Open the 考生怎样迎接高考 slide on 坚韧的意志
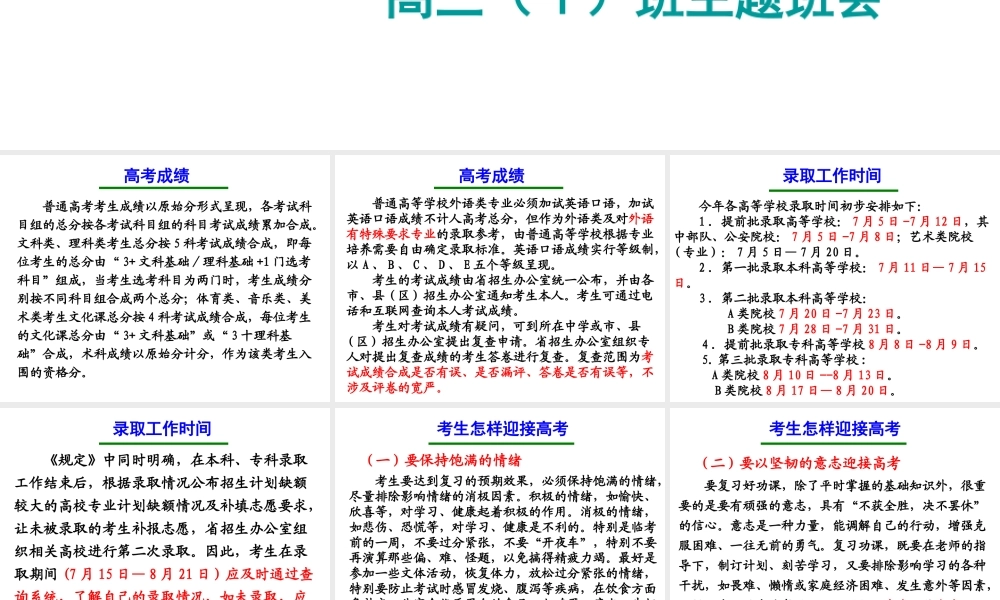 [835, 504]
